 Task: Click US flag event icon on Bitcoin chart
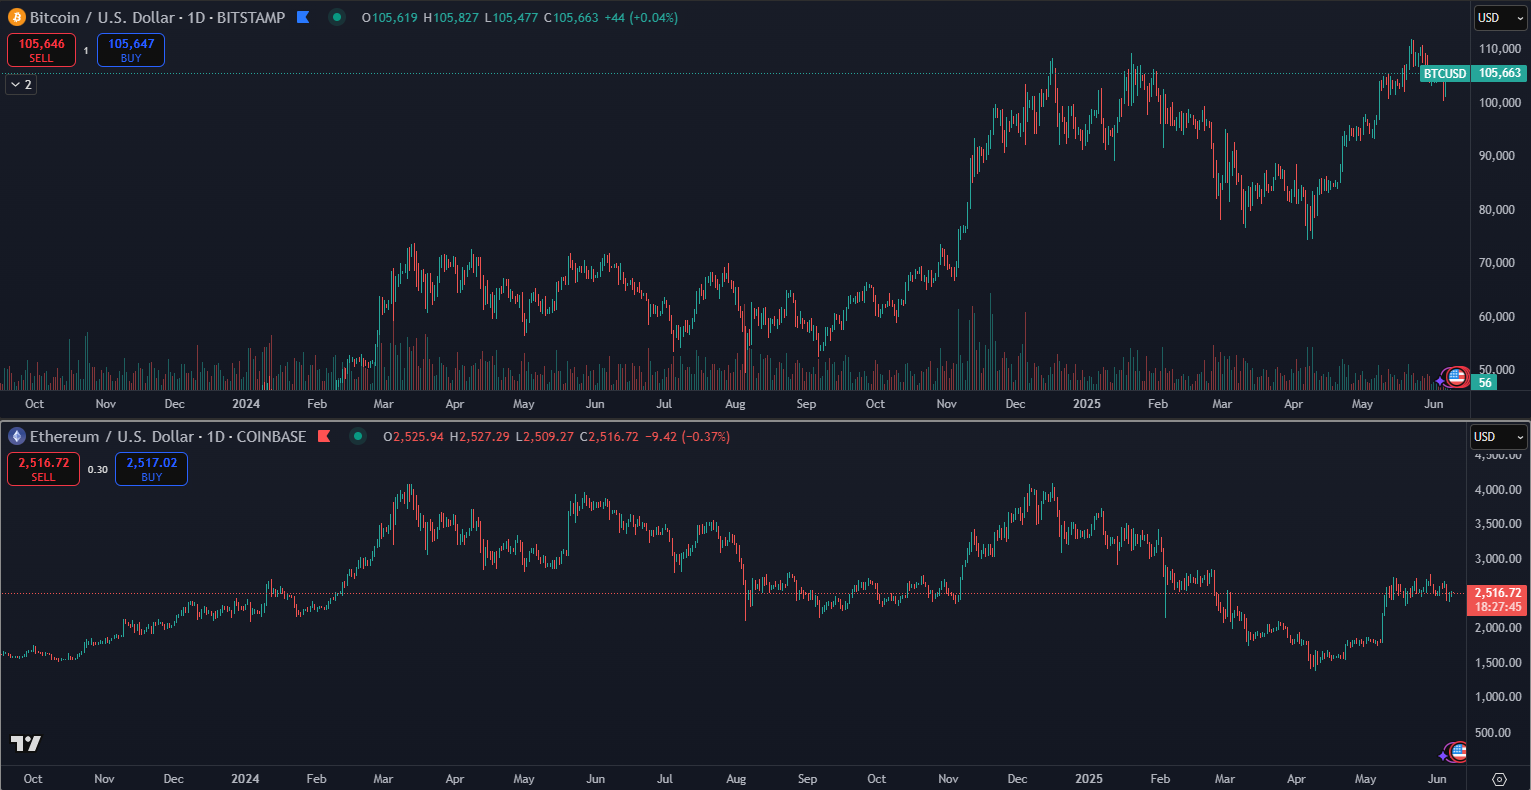(x=1456, y=377)
